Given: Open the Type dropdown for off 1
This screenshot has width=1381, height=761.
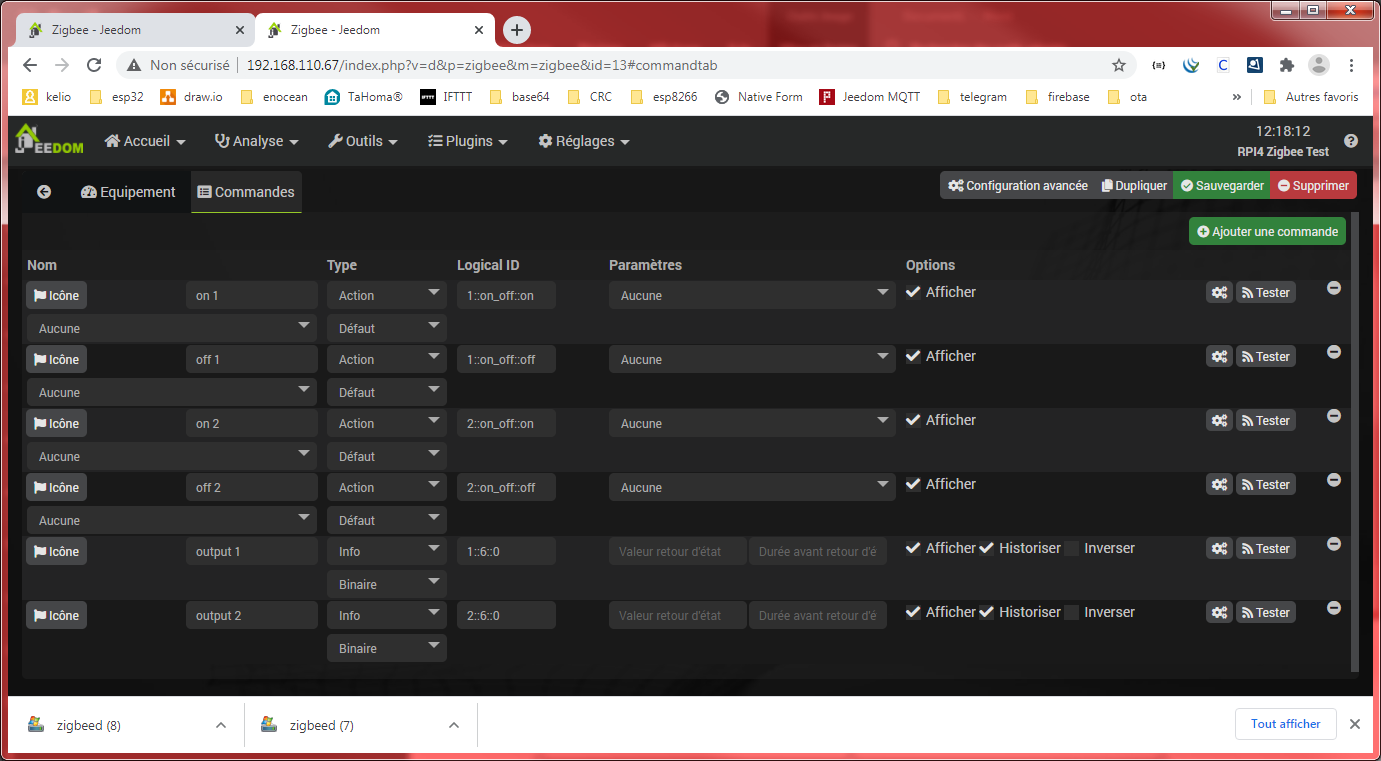Looking at the screenshot, I should pyautogui.click(x=387, y=359).
